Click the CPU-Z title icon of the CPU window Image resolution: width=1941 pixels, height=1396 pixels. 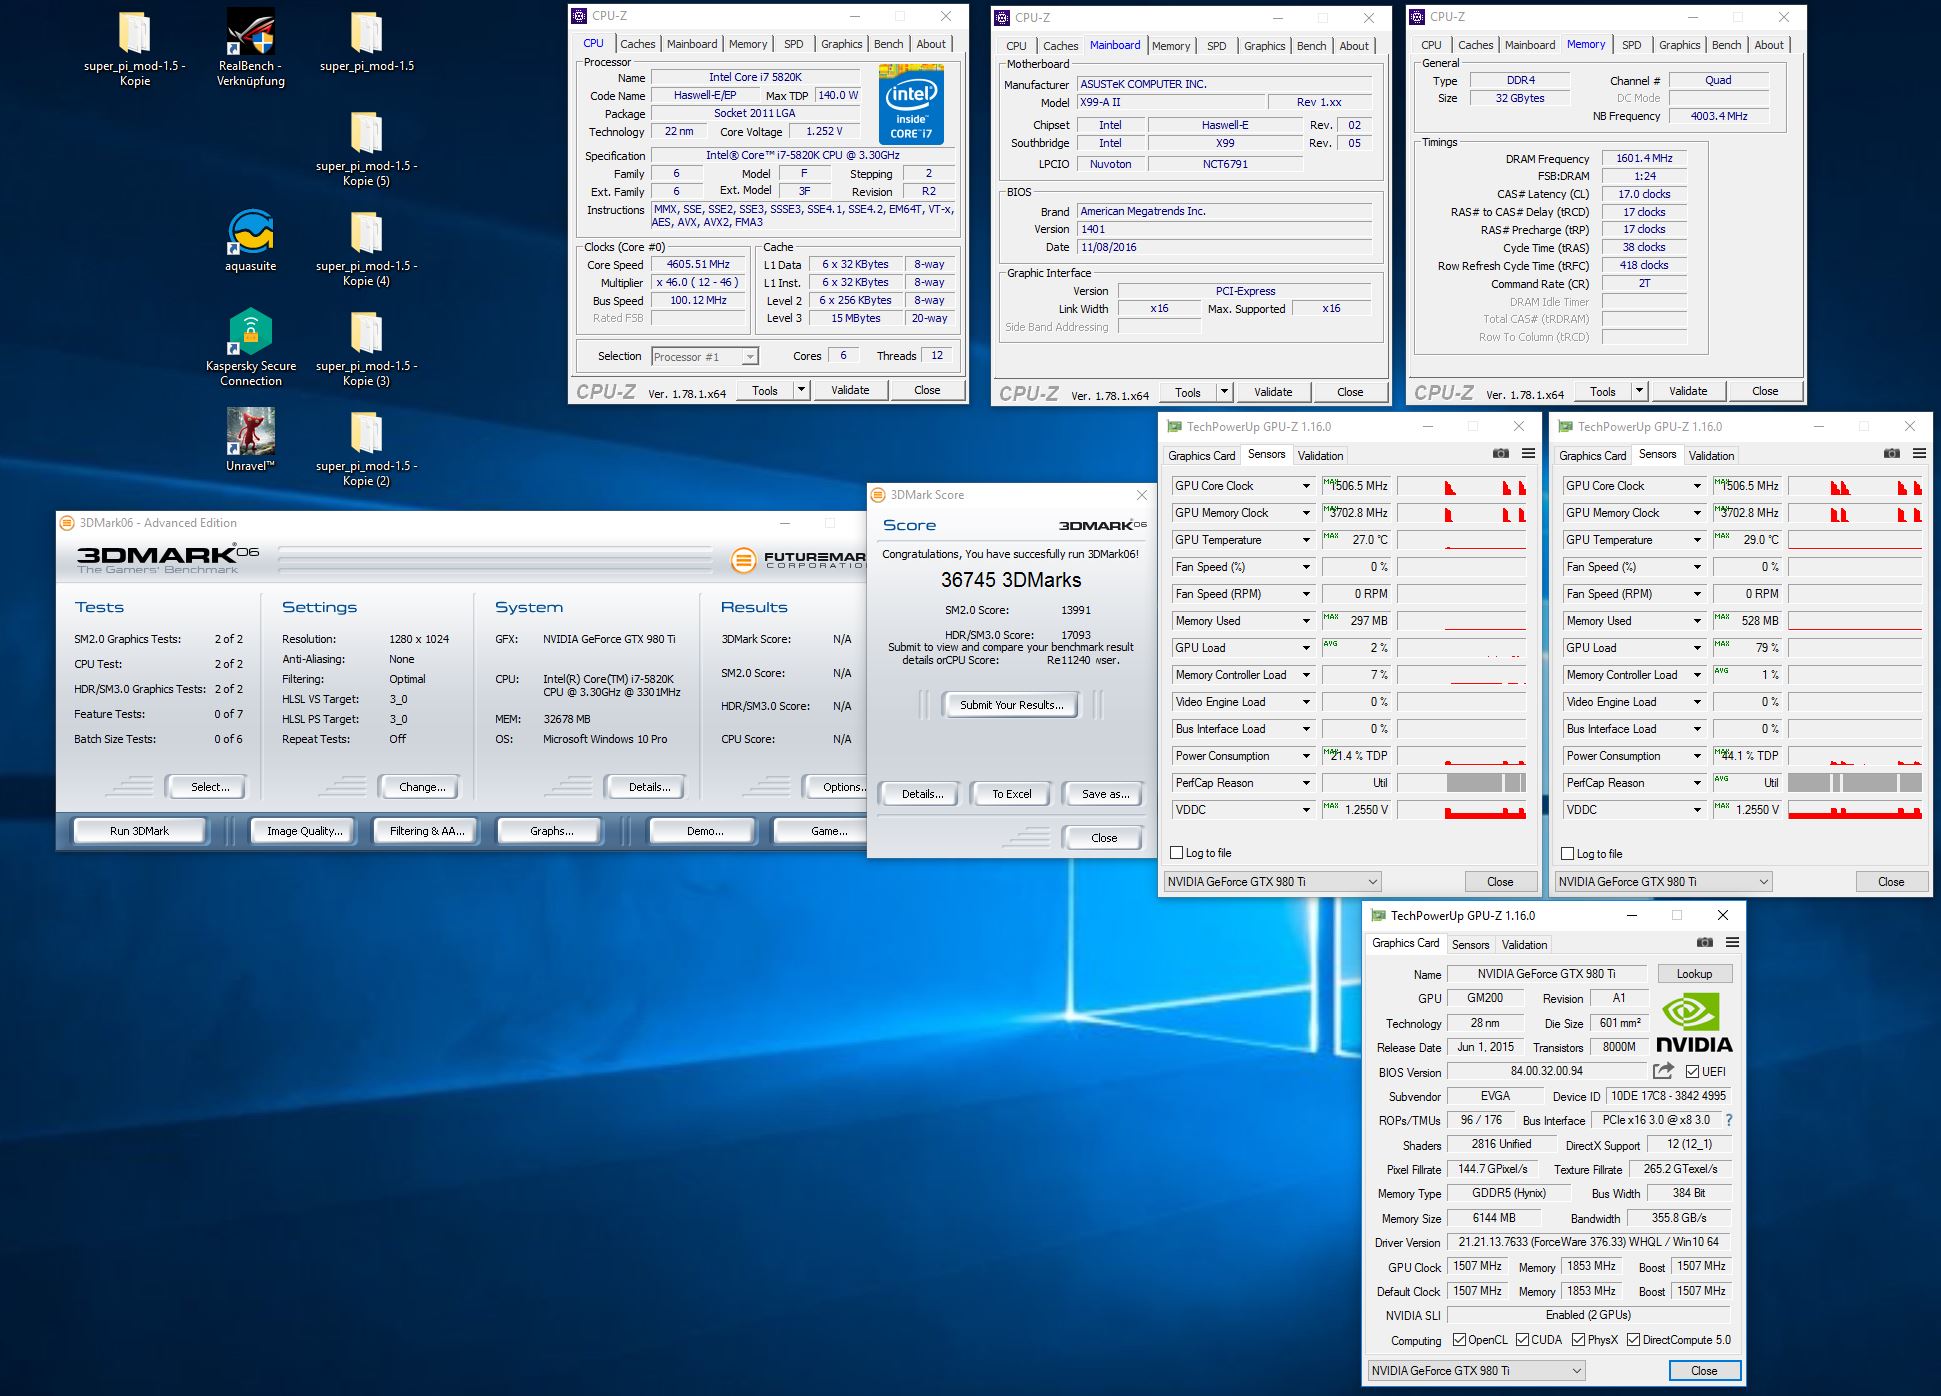pyautogui.click(x=579, y=16)
